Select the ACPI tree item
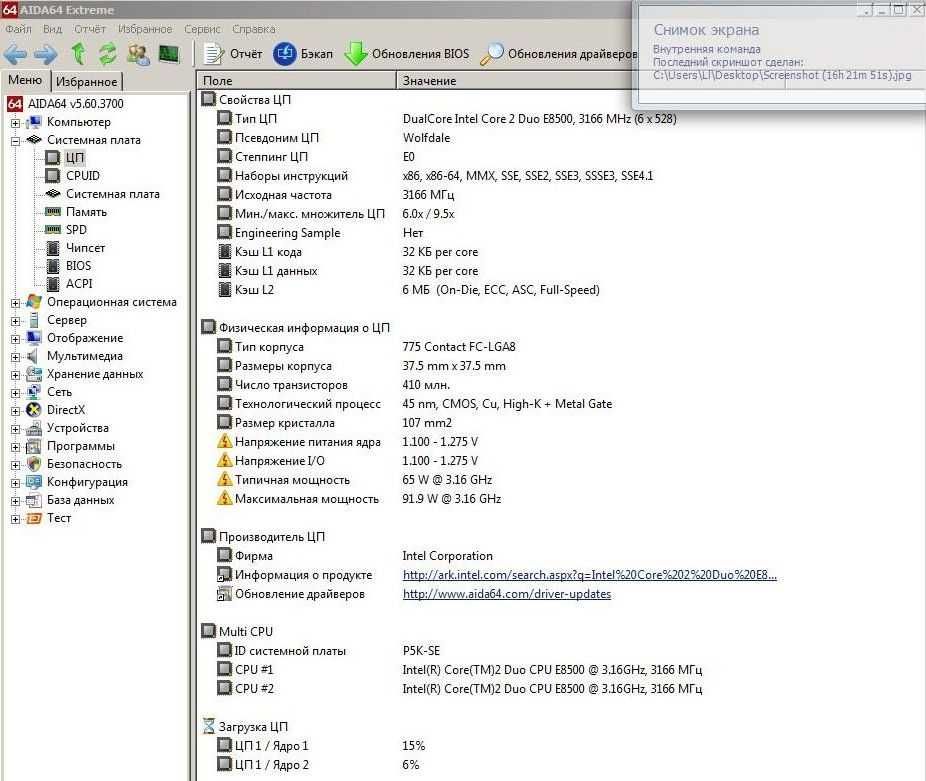The height and width of the screenshot is (781, 926). (79, 284)
